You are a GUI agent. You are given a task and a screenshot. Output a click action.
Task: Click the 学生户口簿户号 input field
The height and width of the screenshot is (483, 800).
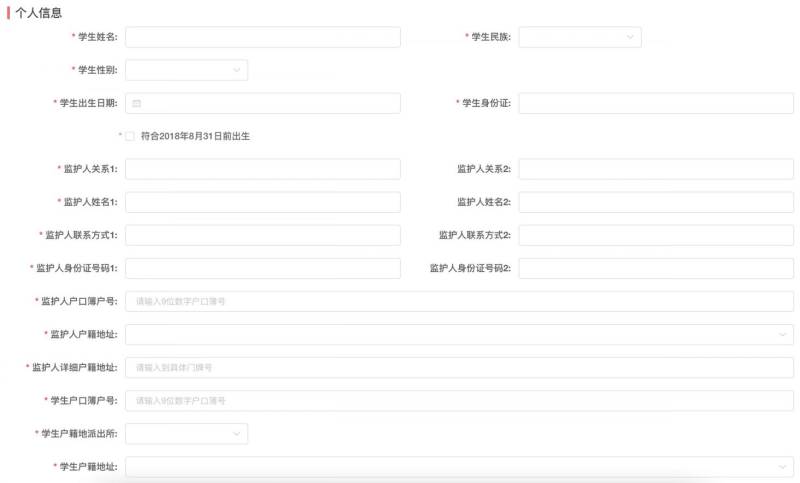pos(459,400)
